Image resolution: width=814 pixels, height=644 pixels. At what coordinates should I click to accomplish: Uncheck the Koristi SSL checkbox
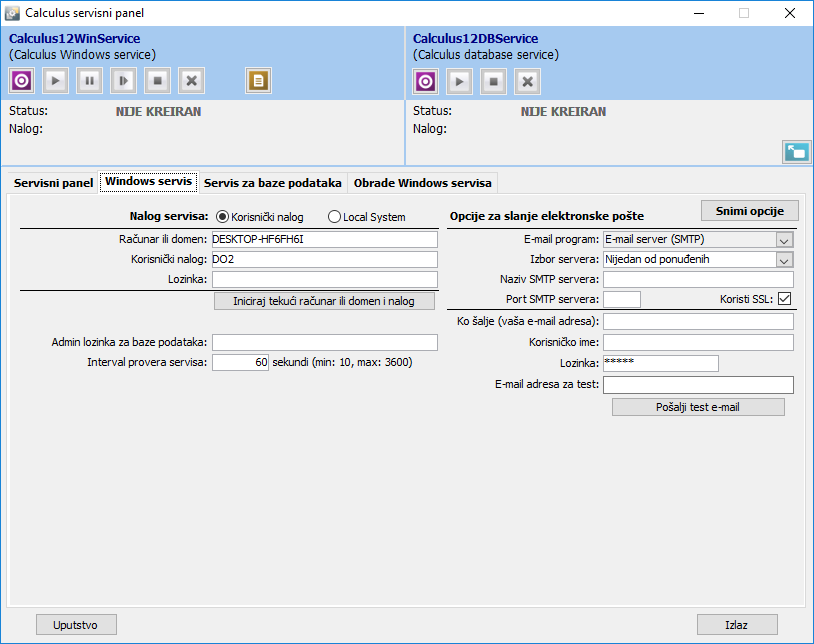(784, 299)
